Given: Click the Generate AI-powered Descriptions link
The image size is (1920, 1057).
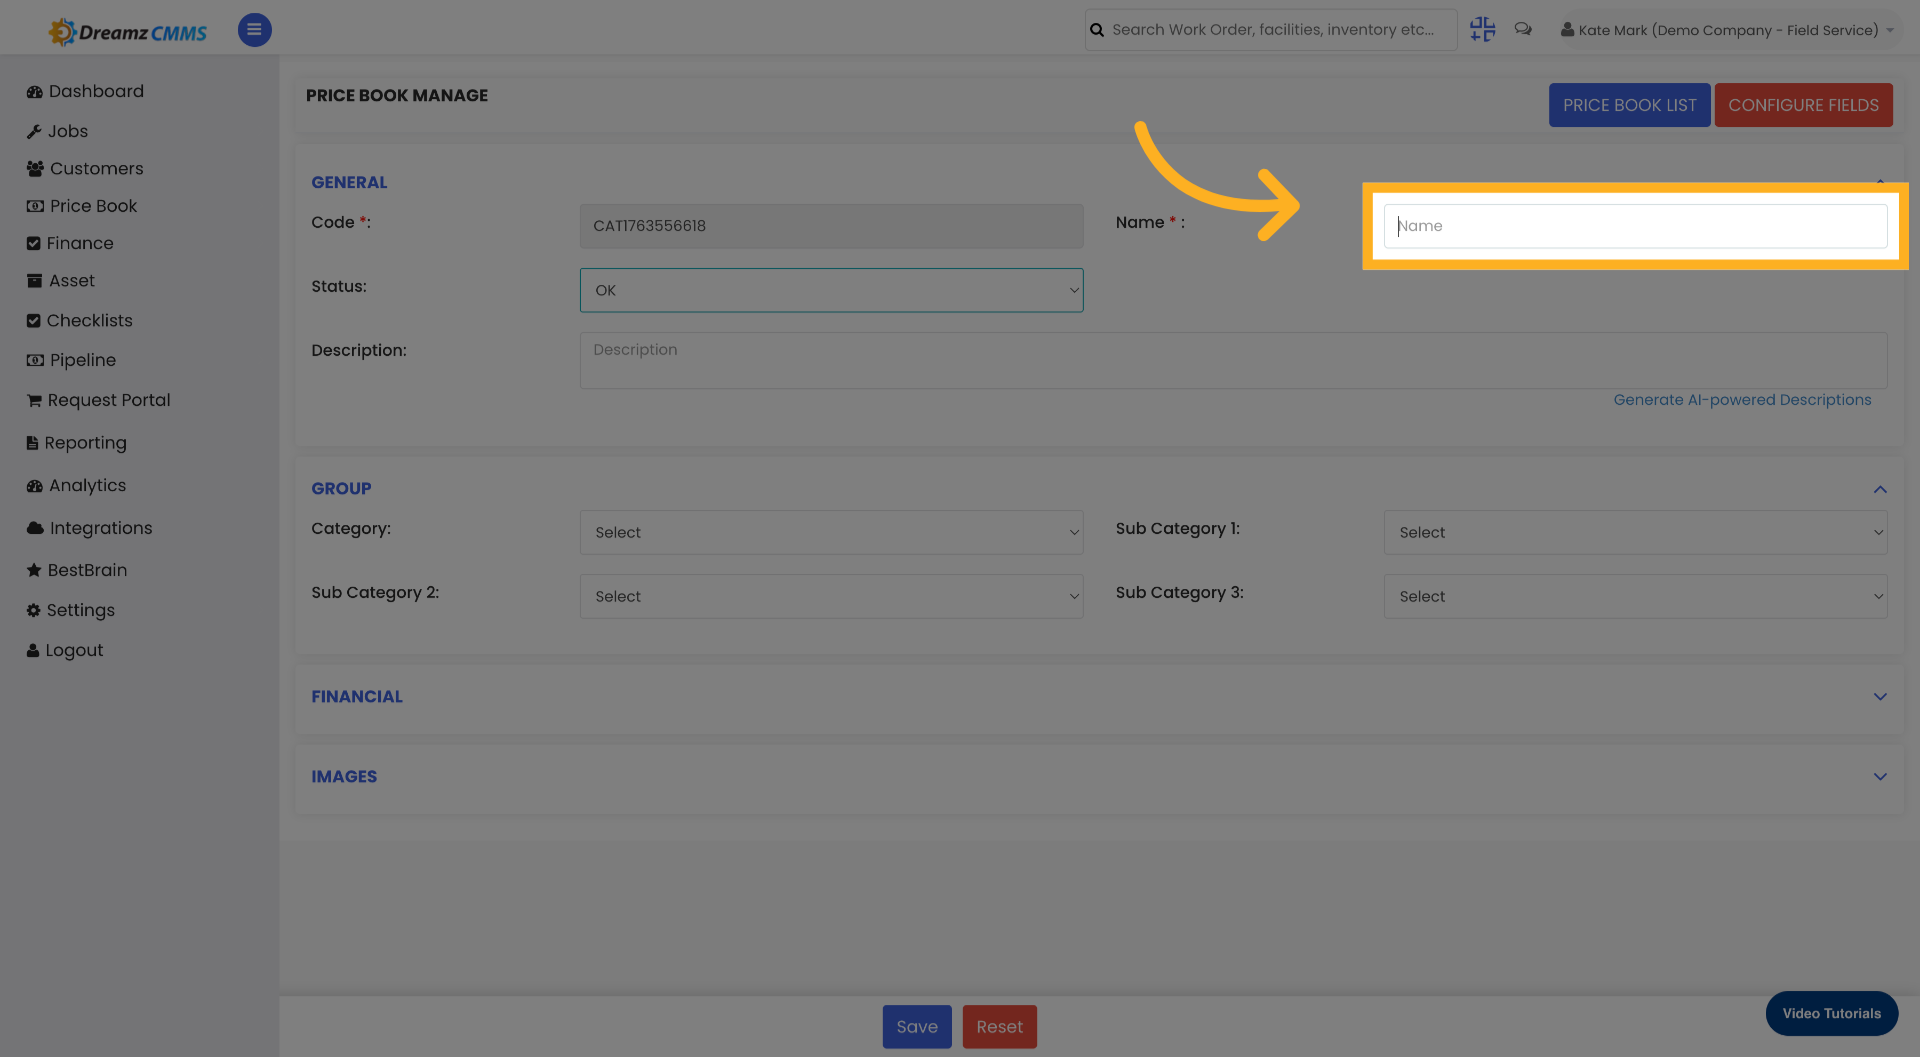Looking at the screenshot, I should click(x=1742, y=399).
